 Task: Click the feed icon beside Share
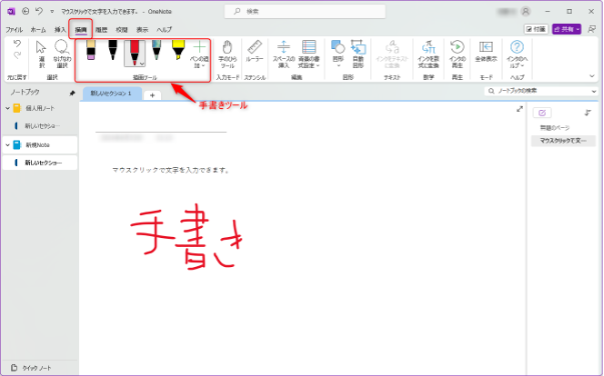coord(591,29)
